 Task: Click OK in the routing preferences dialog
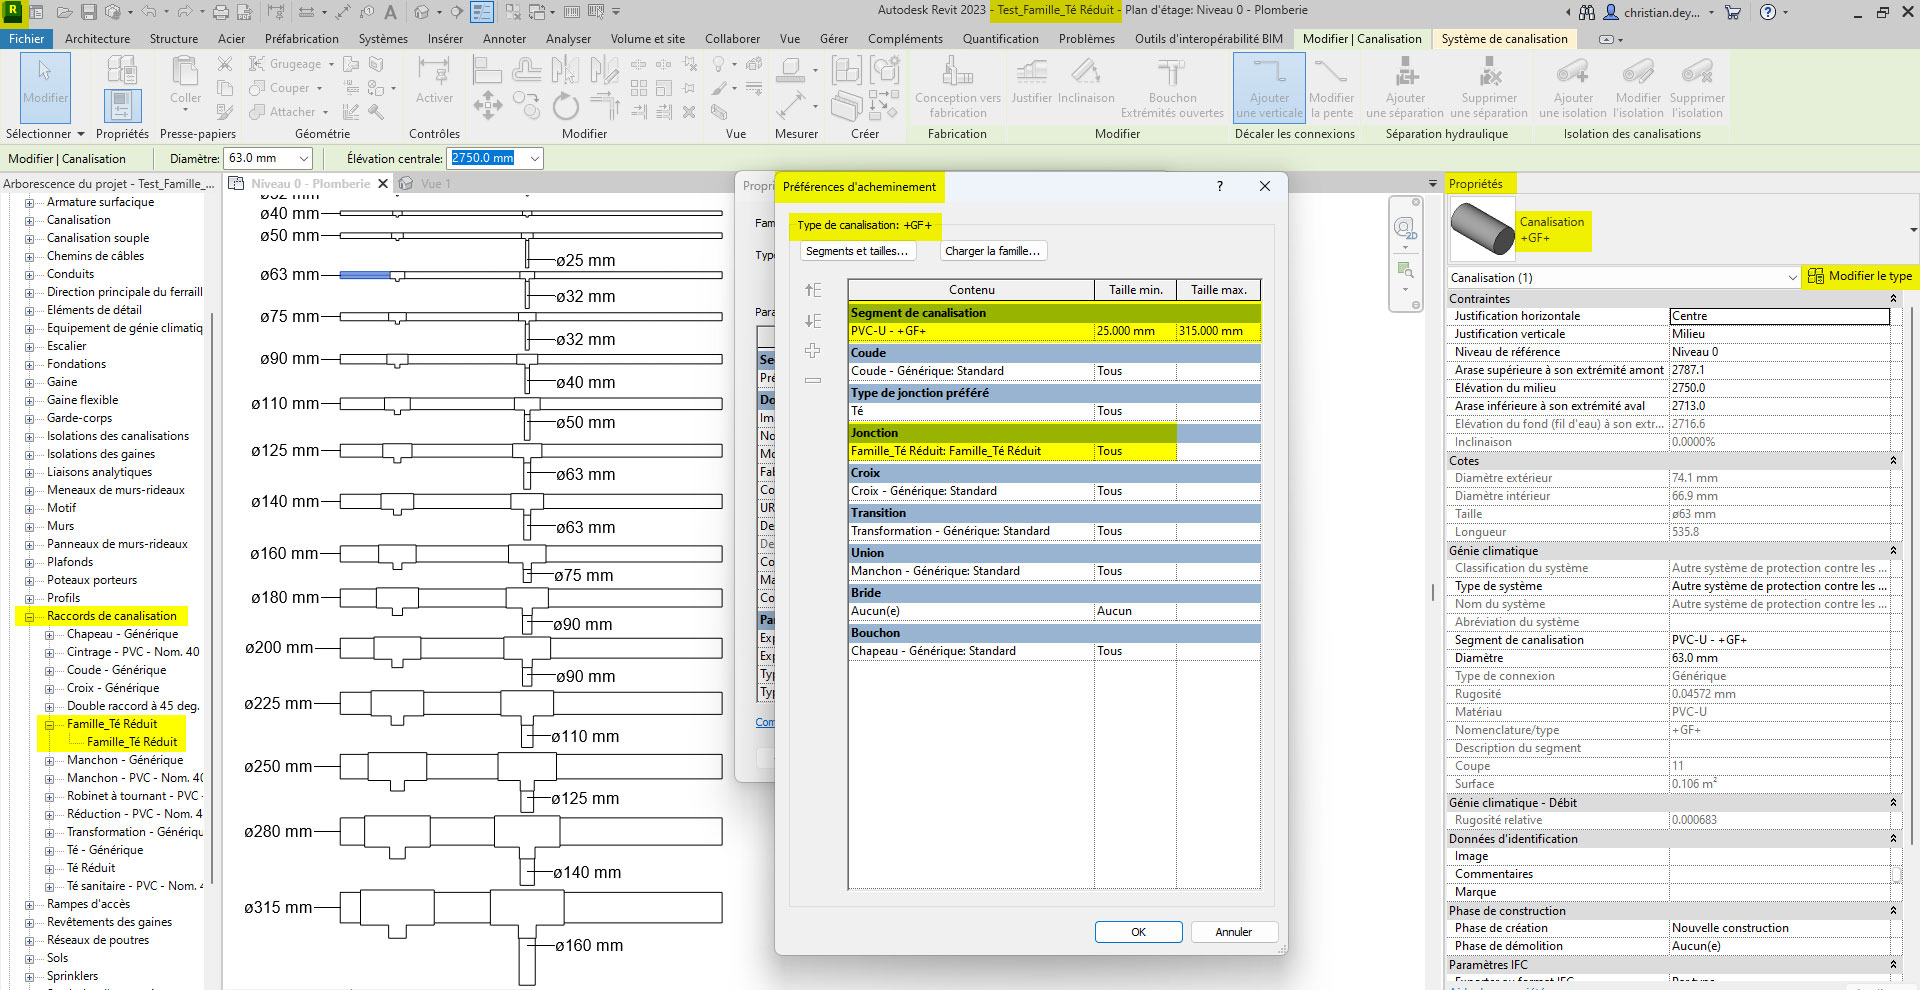1138,932
